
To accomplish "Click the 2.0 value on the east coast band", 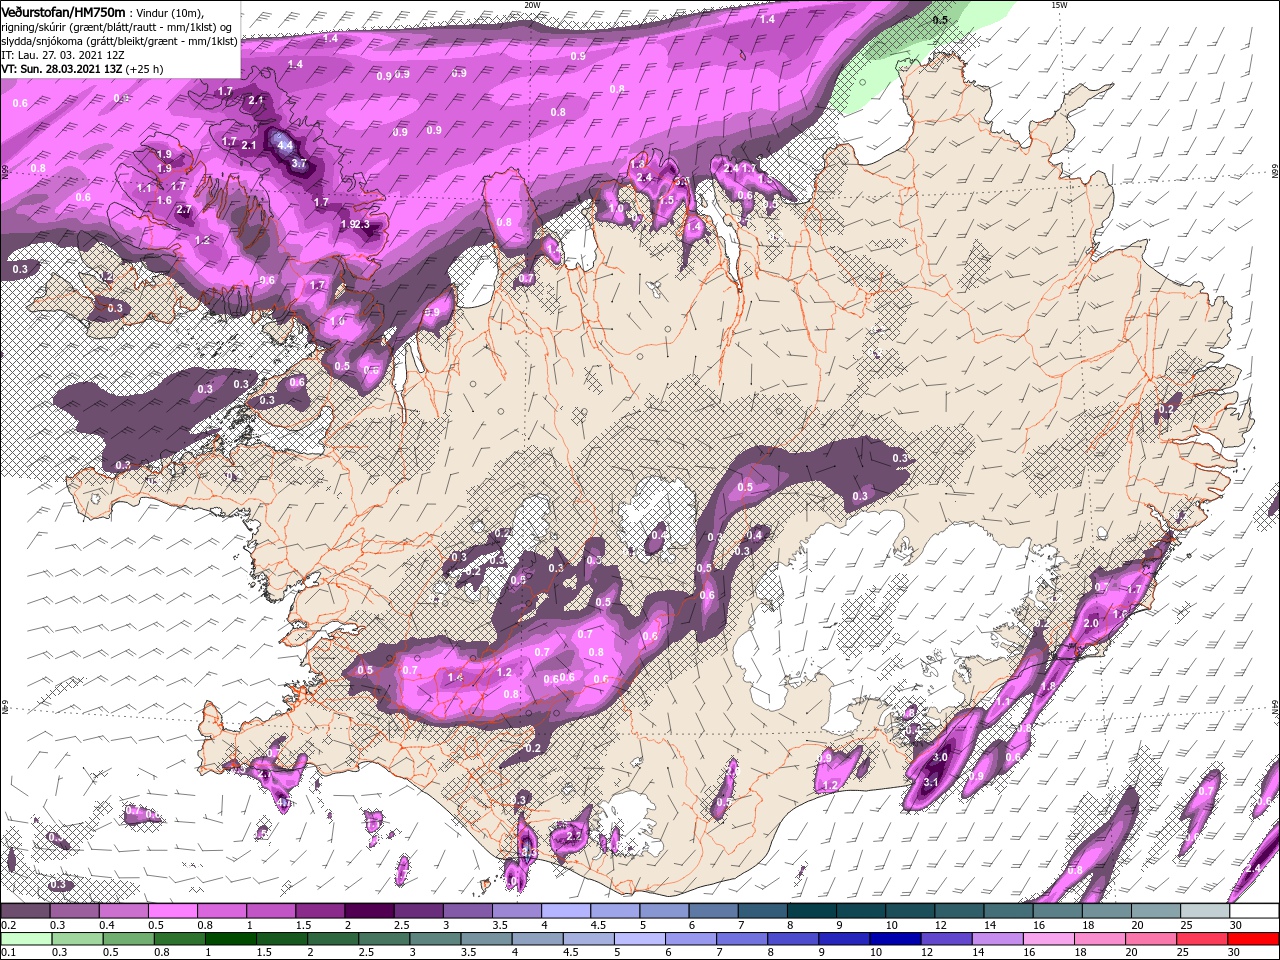I will [1091, 623].
